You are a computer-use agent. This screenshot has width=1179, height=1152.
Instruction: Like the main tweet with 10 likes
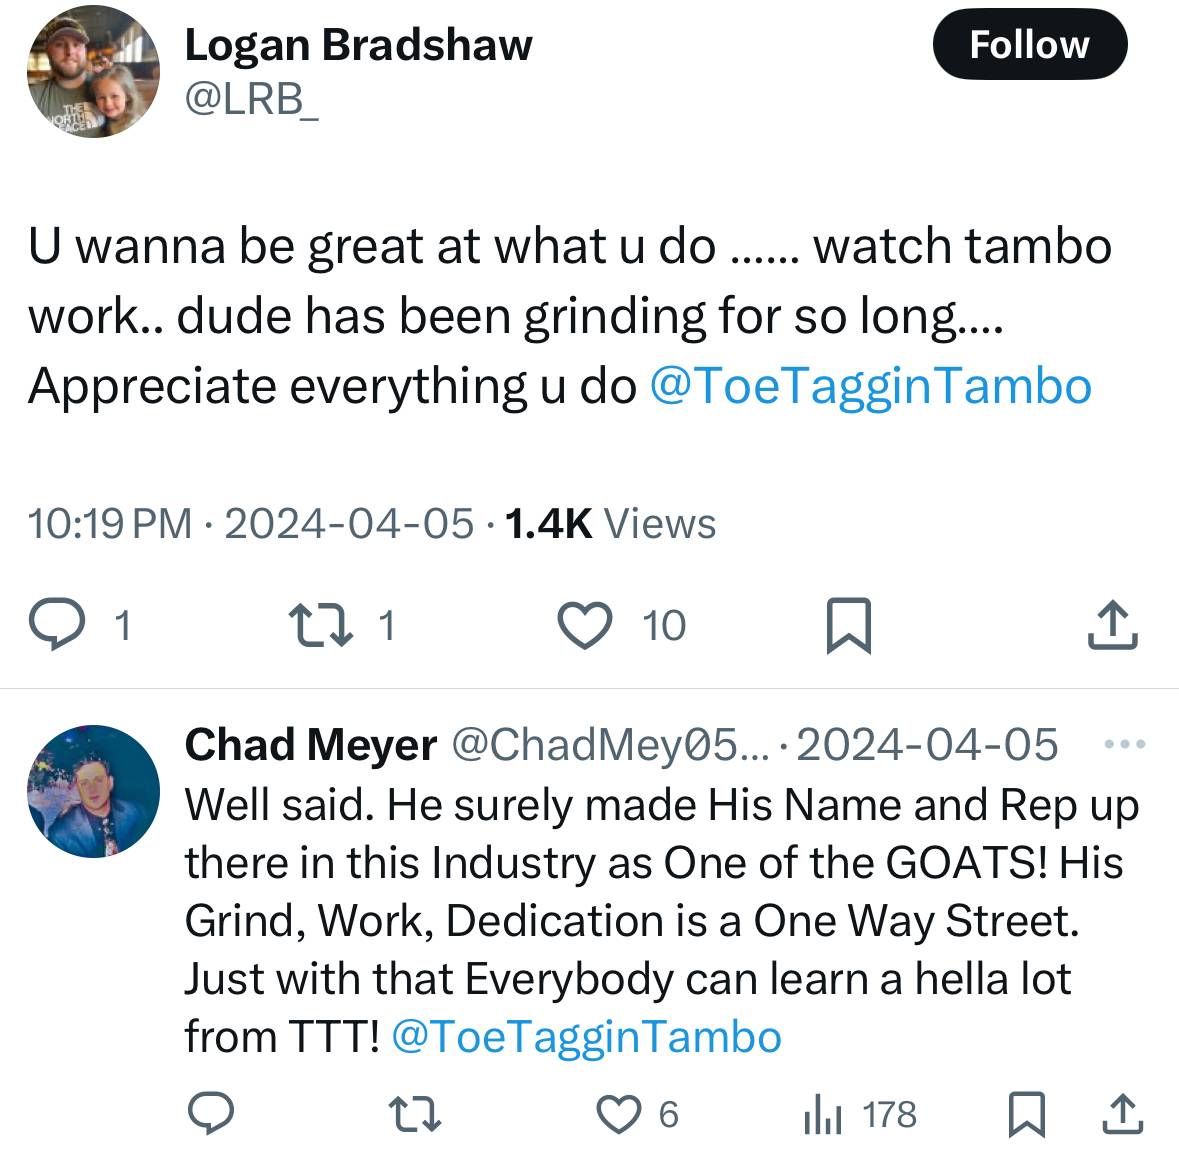coord(583,625)
